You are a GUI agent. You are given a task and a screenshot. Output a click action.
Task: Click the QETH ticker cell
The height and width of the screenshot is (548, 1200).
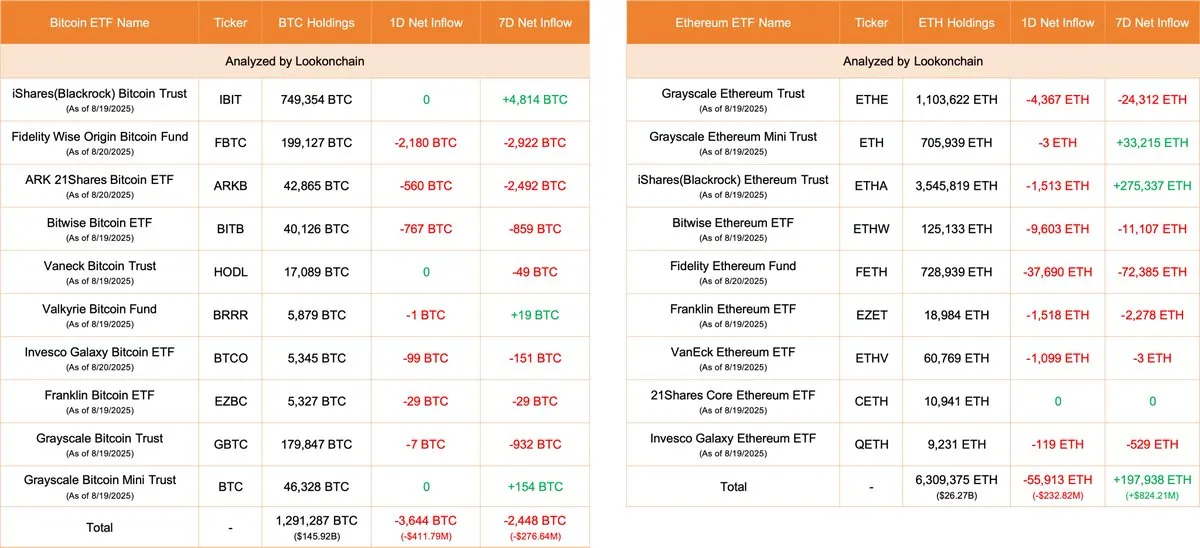pos(872,444)
